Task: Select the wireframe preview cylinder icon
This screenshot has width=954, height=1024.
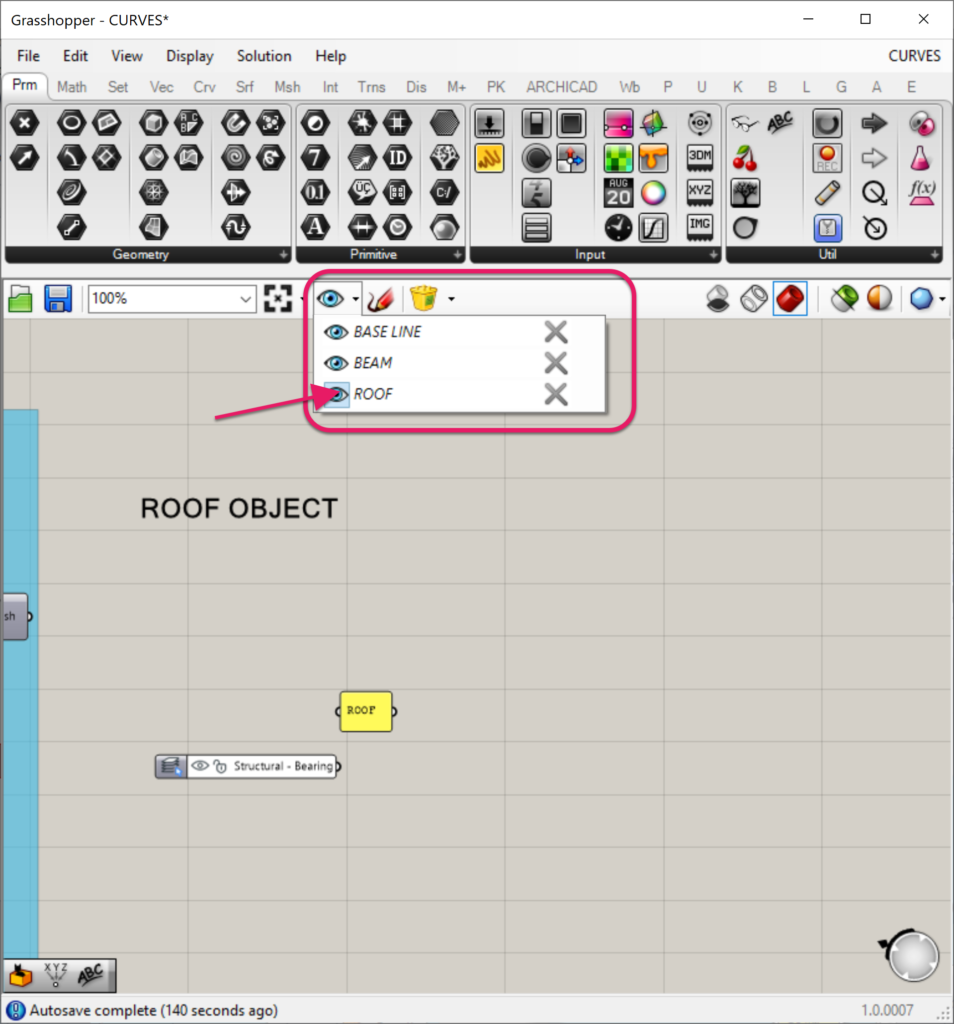Action: 756,298
